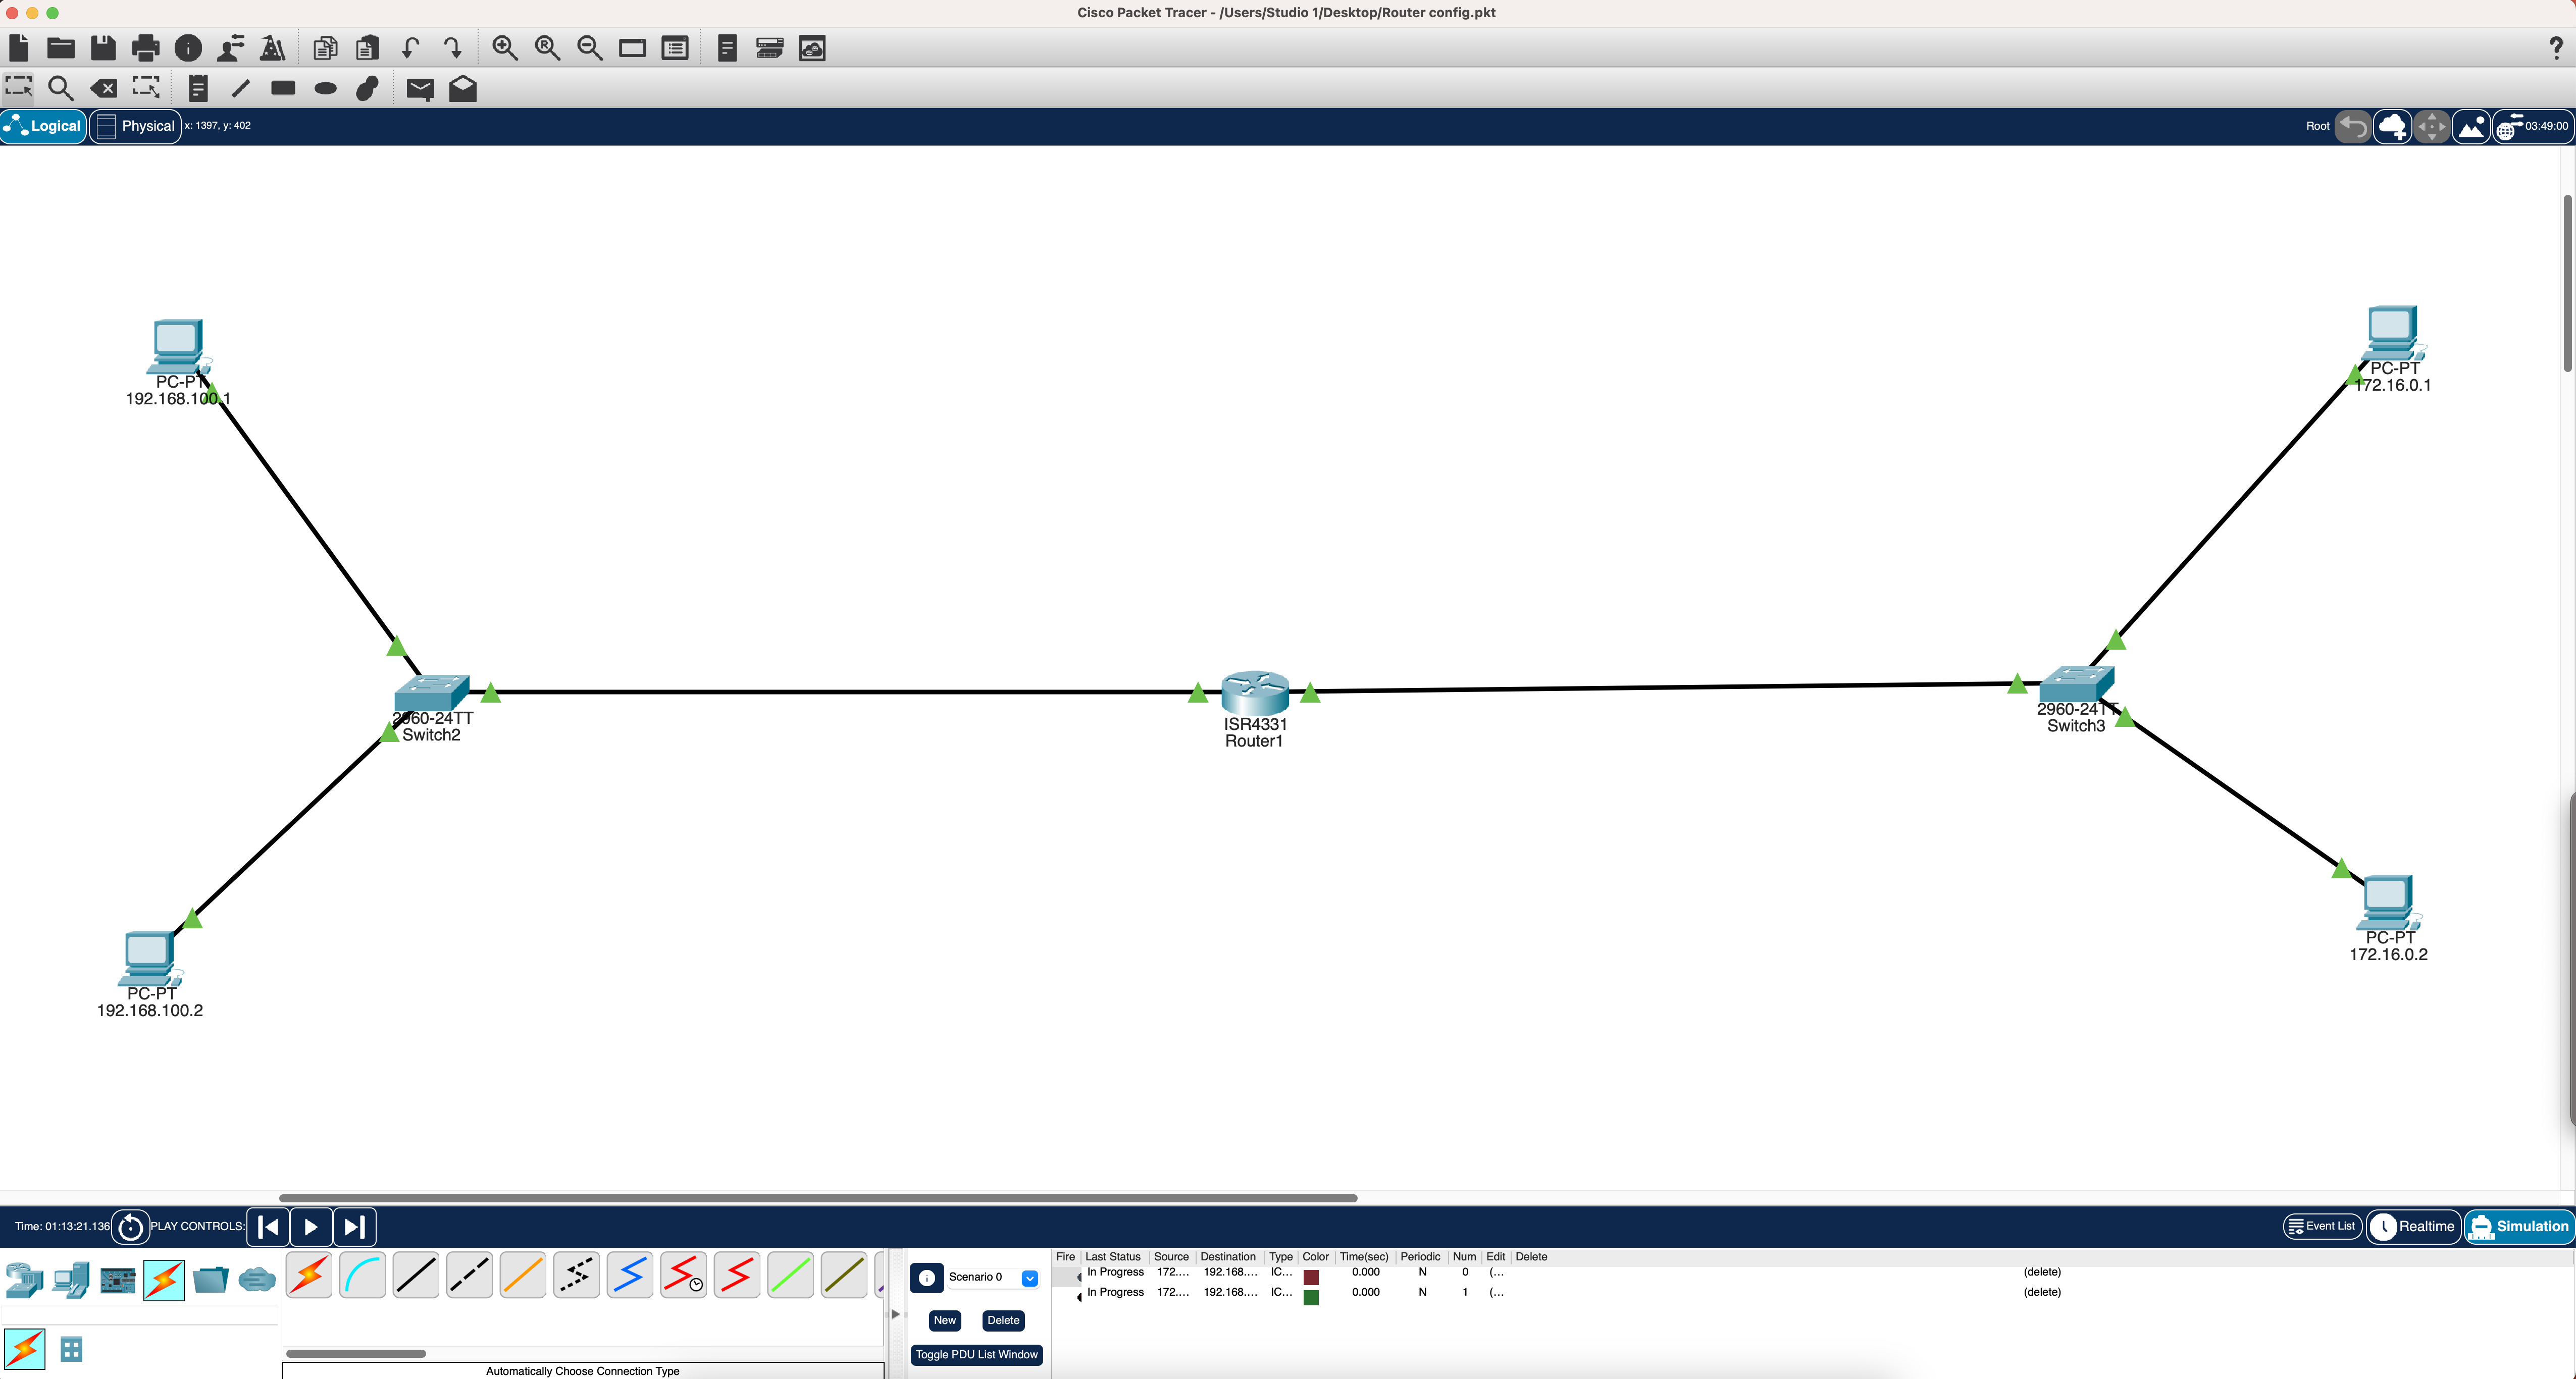
Task: Switch to the Physical workspace tab
Action: pos(136,126)
